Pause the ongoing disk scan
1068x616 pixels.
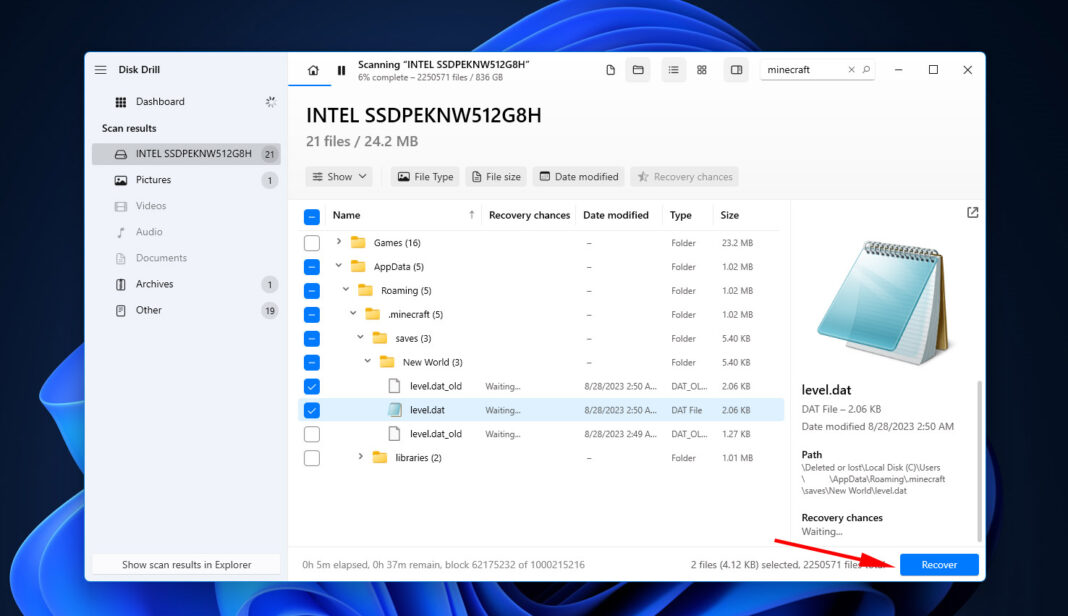click(341, 70)
